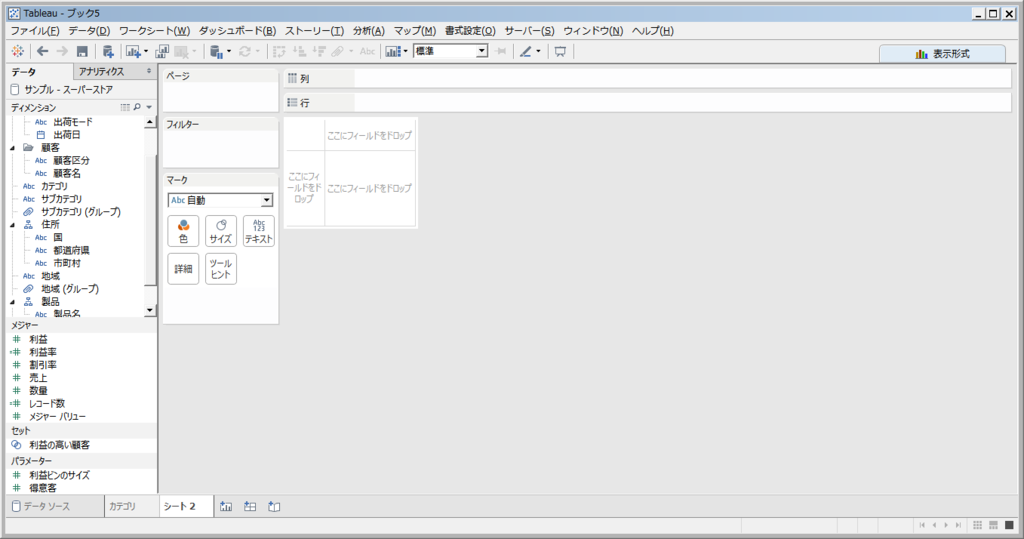Select the 売上 measure

38,378
